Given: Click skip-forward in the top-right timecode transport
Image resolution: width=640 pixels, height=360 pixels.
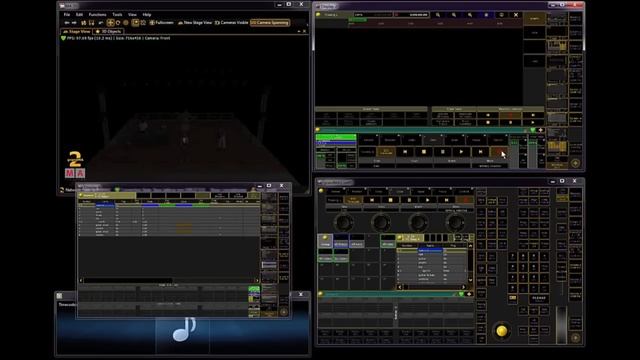Looking at the screenshot, I should tap(480, 152).
